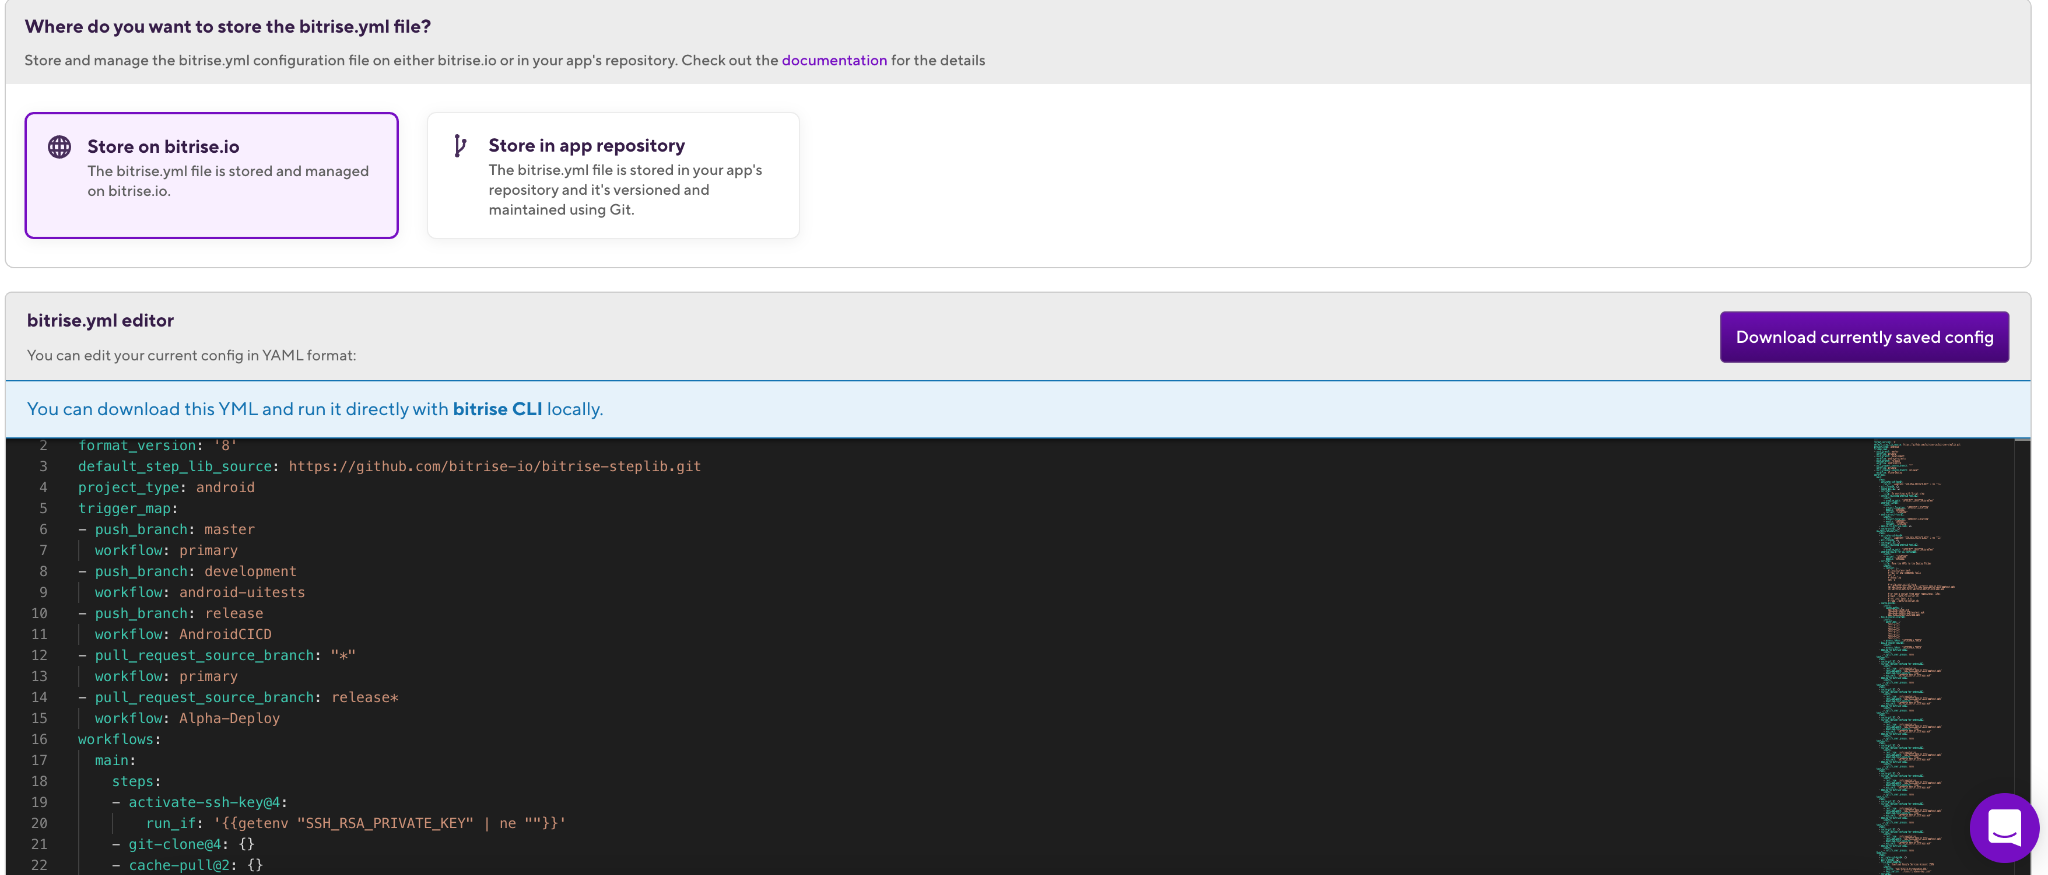Screen dimensions: 2048x875
Task: Click 'pull_request_source_branch: release*' on line 14
Action: click(x=247, y=697)
